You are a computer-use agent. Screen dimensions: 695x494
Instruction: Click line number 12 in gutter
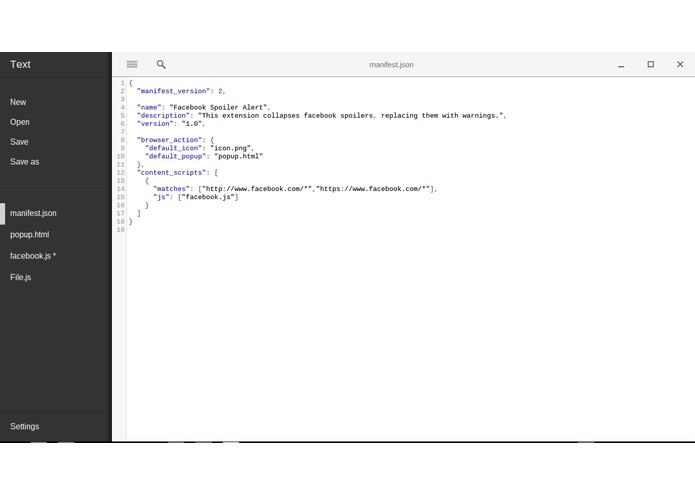[121, 172]
